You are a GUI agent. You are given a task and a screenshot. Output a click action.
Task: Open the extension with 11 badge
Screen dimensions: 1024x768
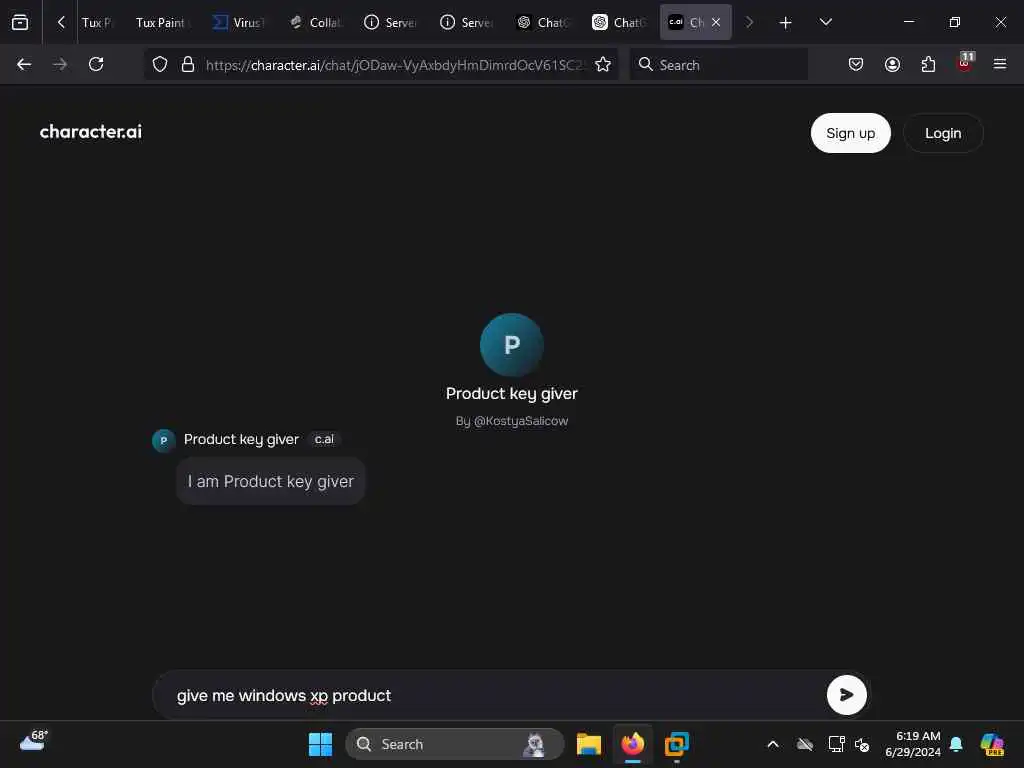tap(965, 62)
